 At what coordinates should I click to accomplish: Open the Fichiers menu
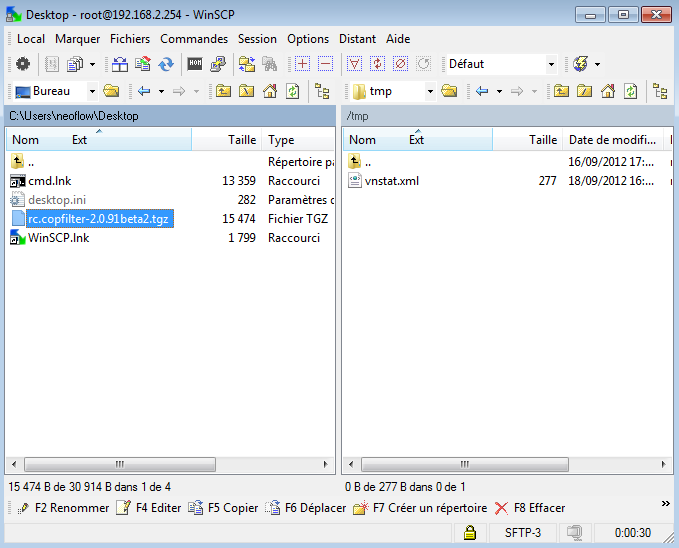point(130,39)
